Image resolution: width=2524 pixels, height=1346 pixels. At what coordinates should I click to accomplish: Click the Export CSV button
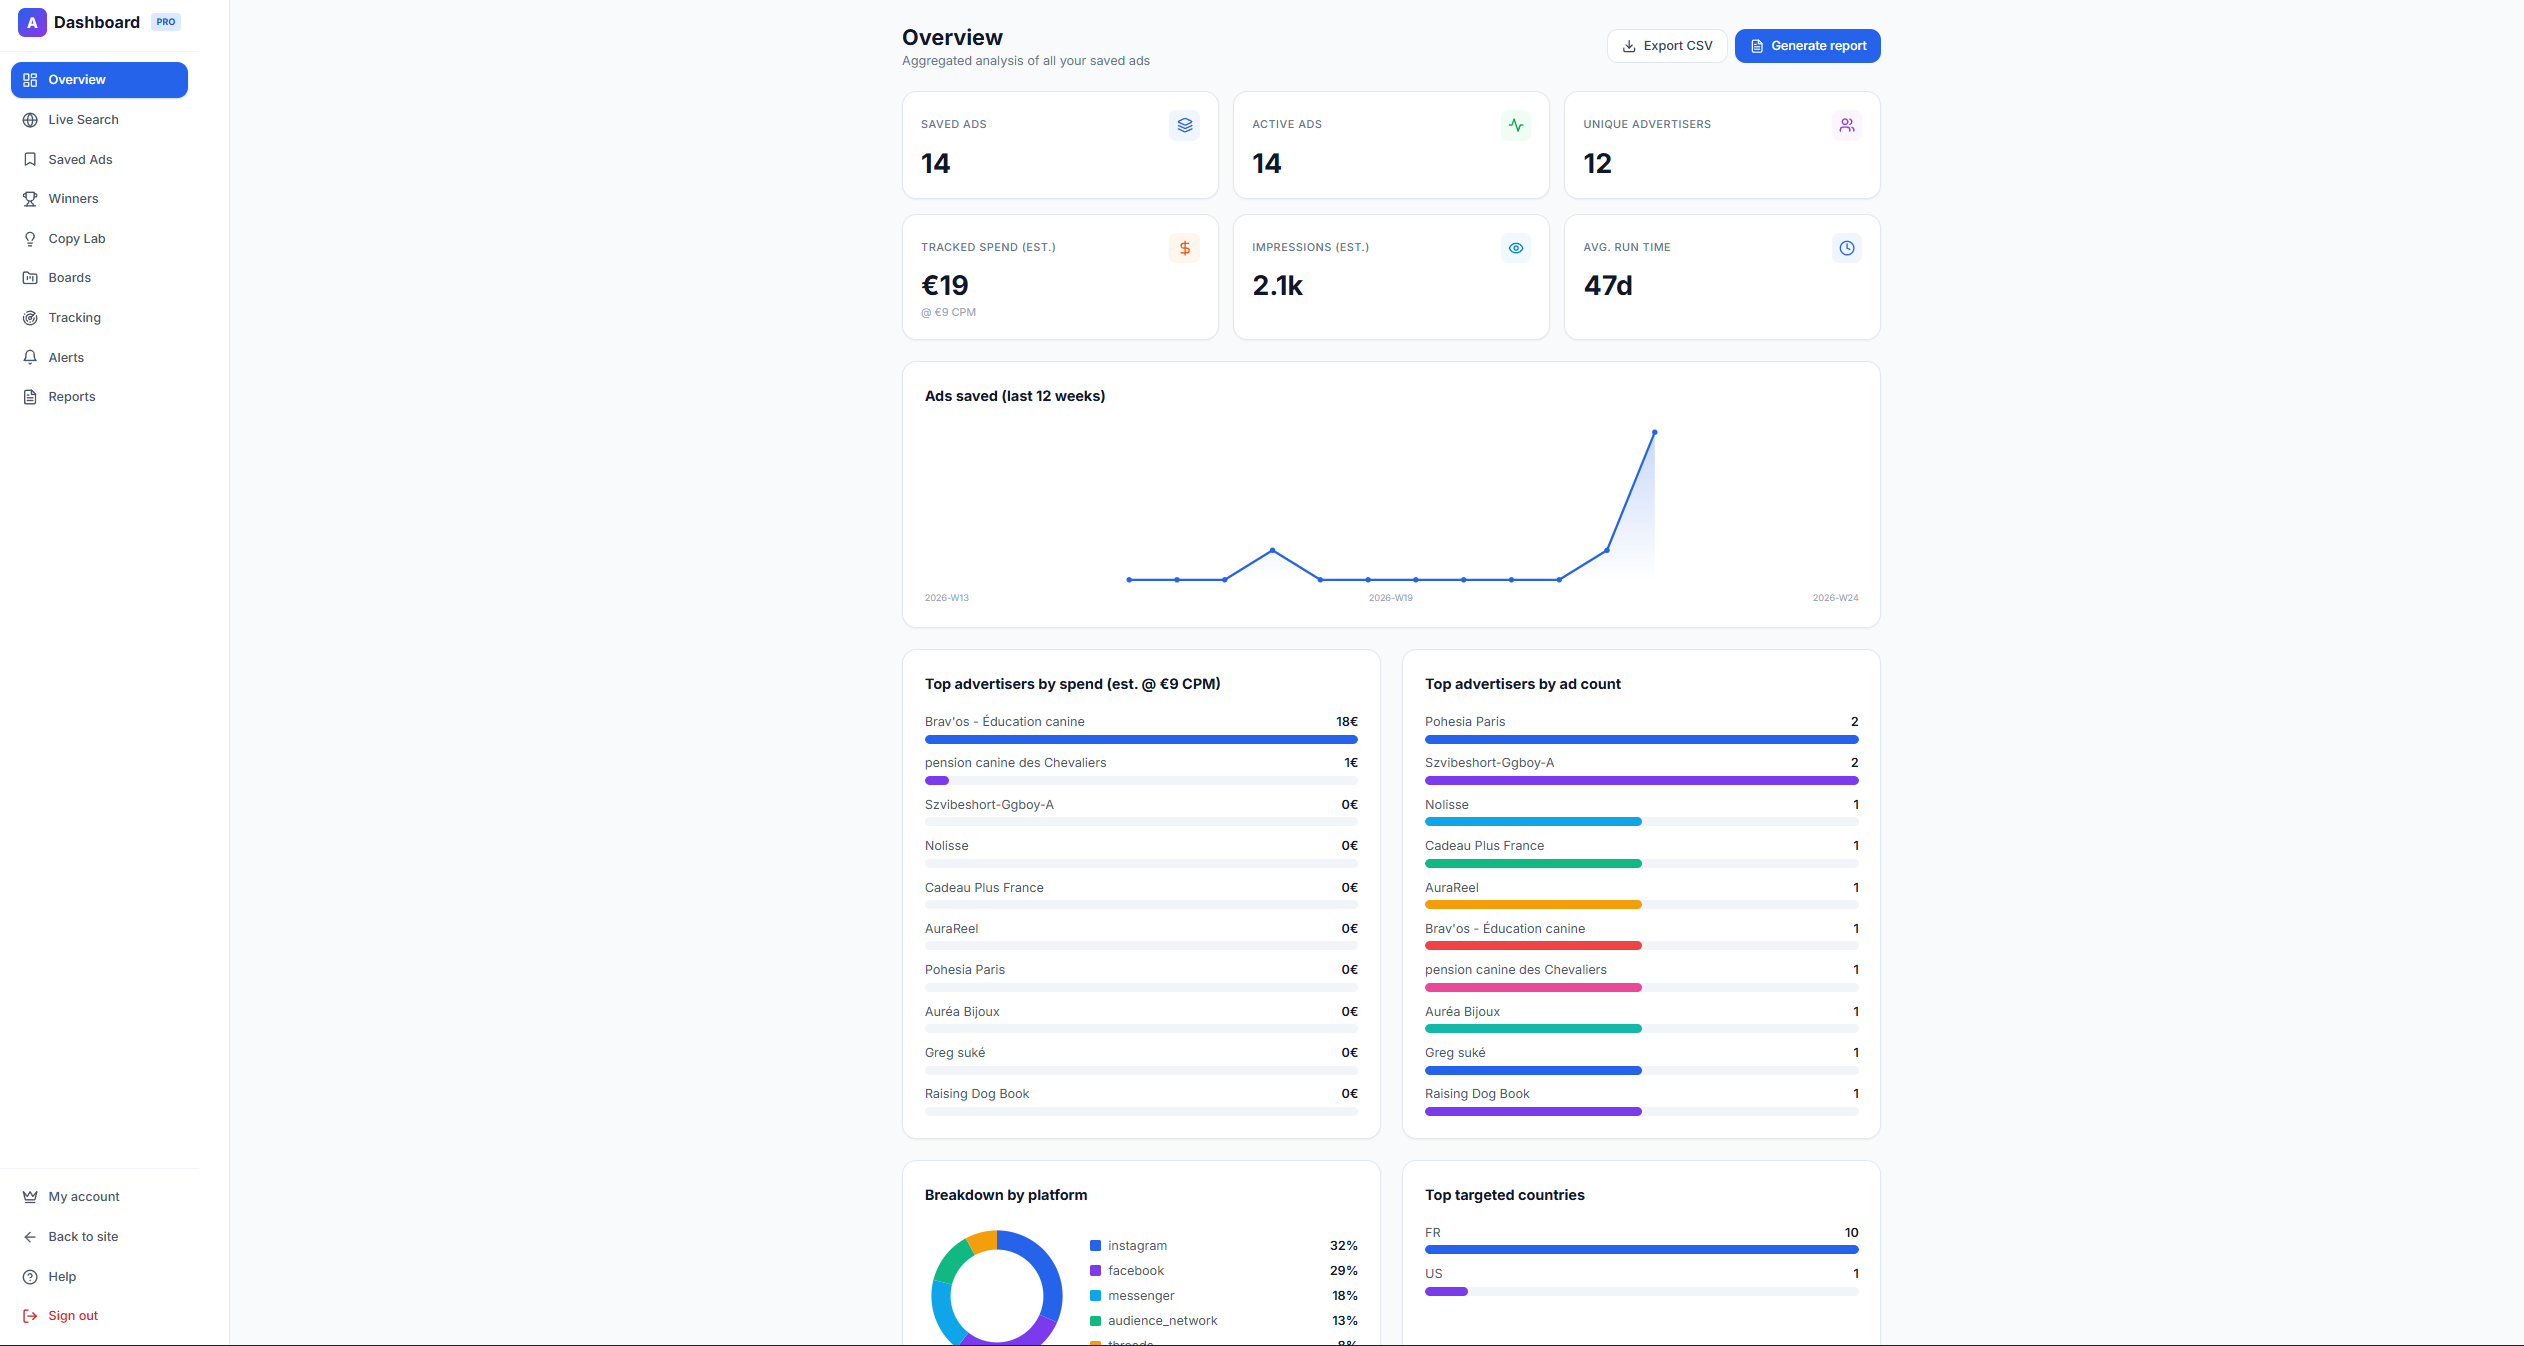[1667, 46]
